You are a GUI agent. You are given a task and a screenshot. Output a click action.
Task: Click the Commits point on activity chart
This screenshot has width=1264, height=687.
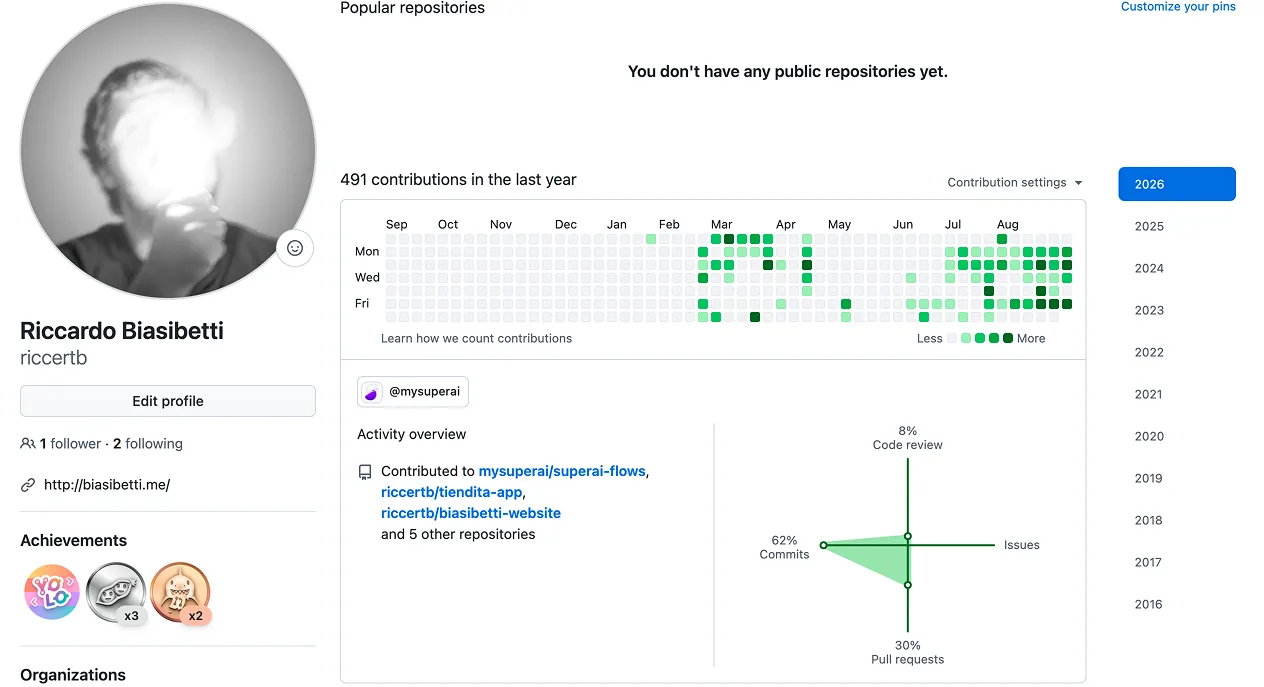point(823,545)
